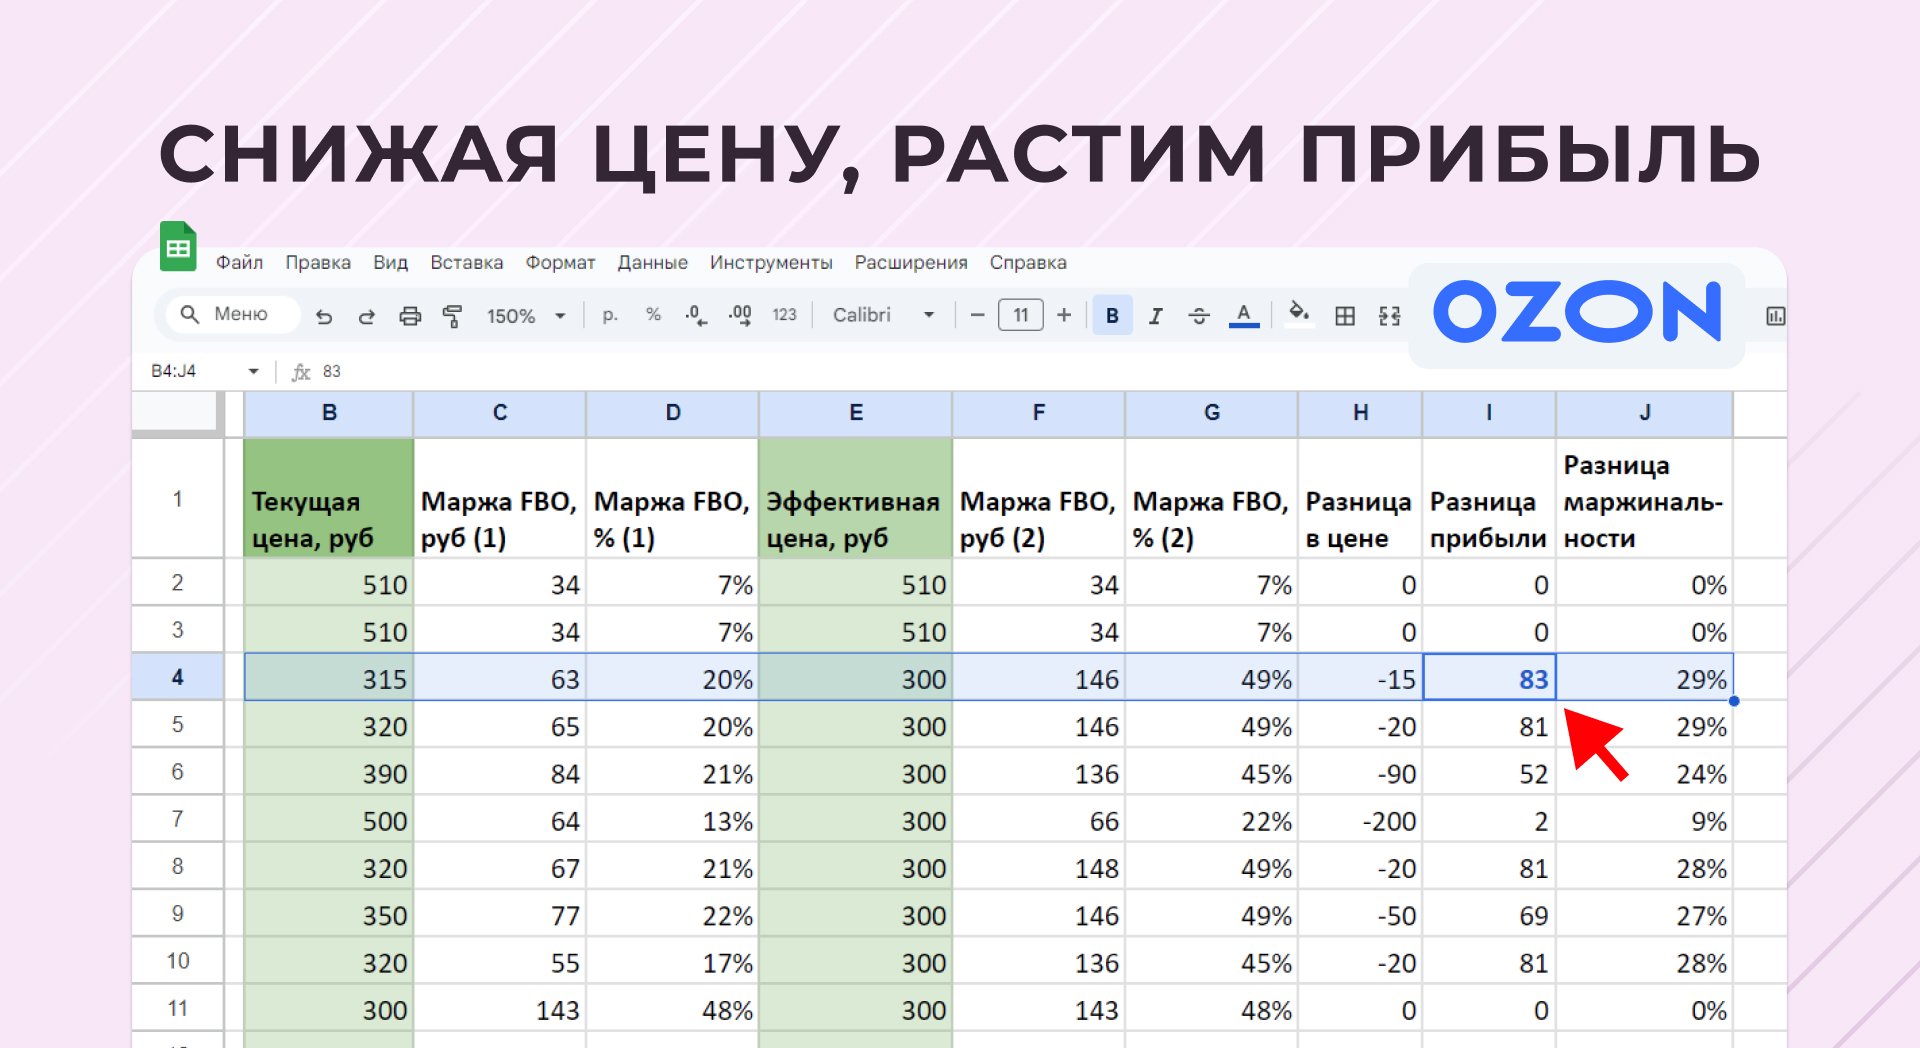
Task: Select cell F7 with value 66
Action: [1039, 820]
